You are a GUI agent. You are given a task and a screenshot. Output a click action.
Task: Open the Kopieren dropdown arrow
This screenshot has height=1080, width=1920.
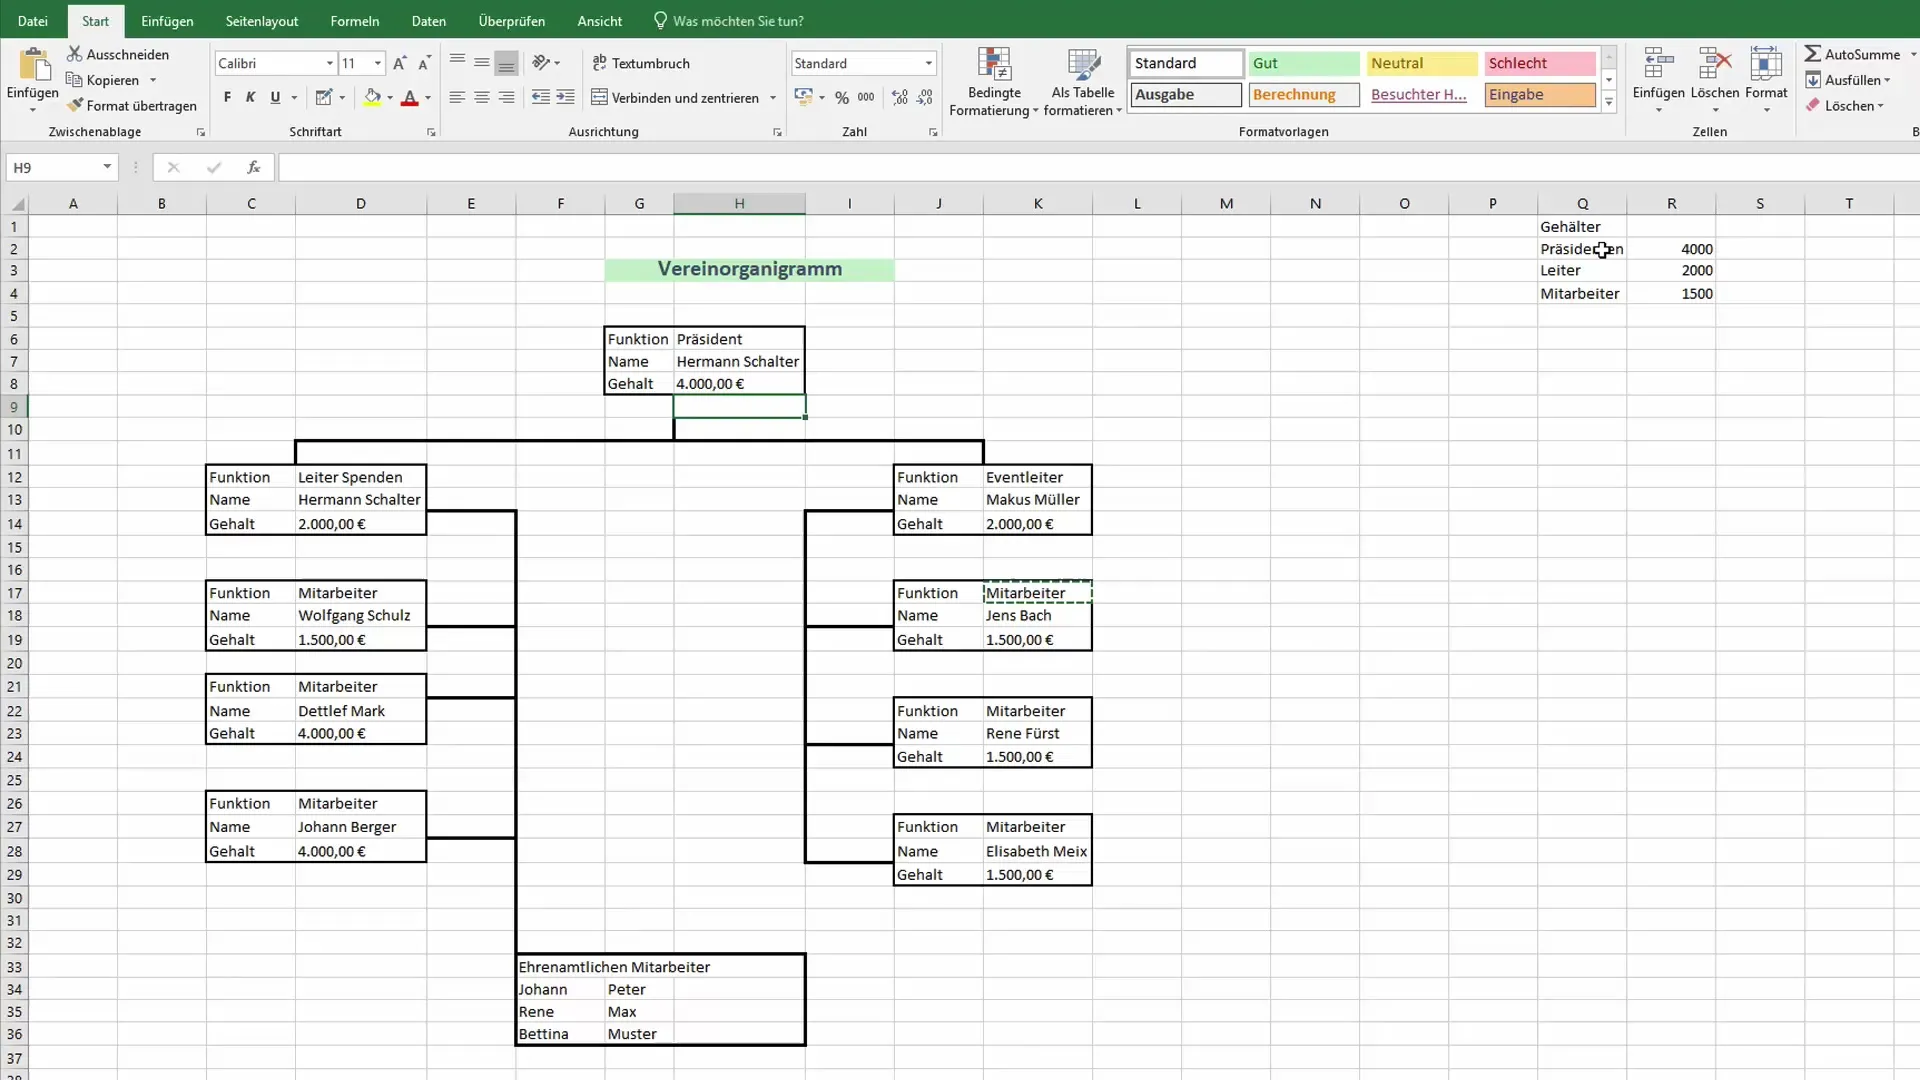153,80
